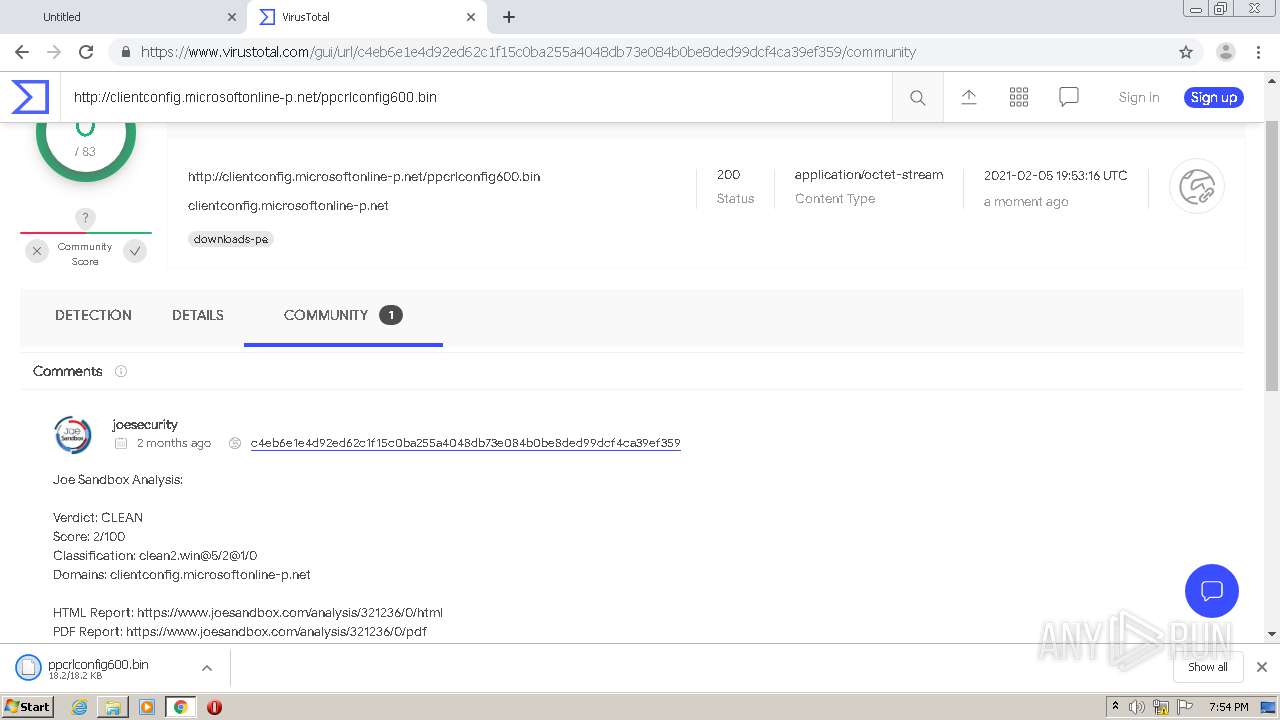Click the Verdict: CLEAN text
Image resolution: width=1280 pixels, height=720 pixels.
[x=98, y=517]
